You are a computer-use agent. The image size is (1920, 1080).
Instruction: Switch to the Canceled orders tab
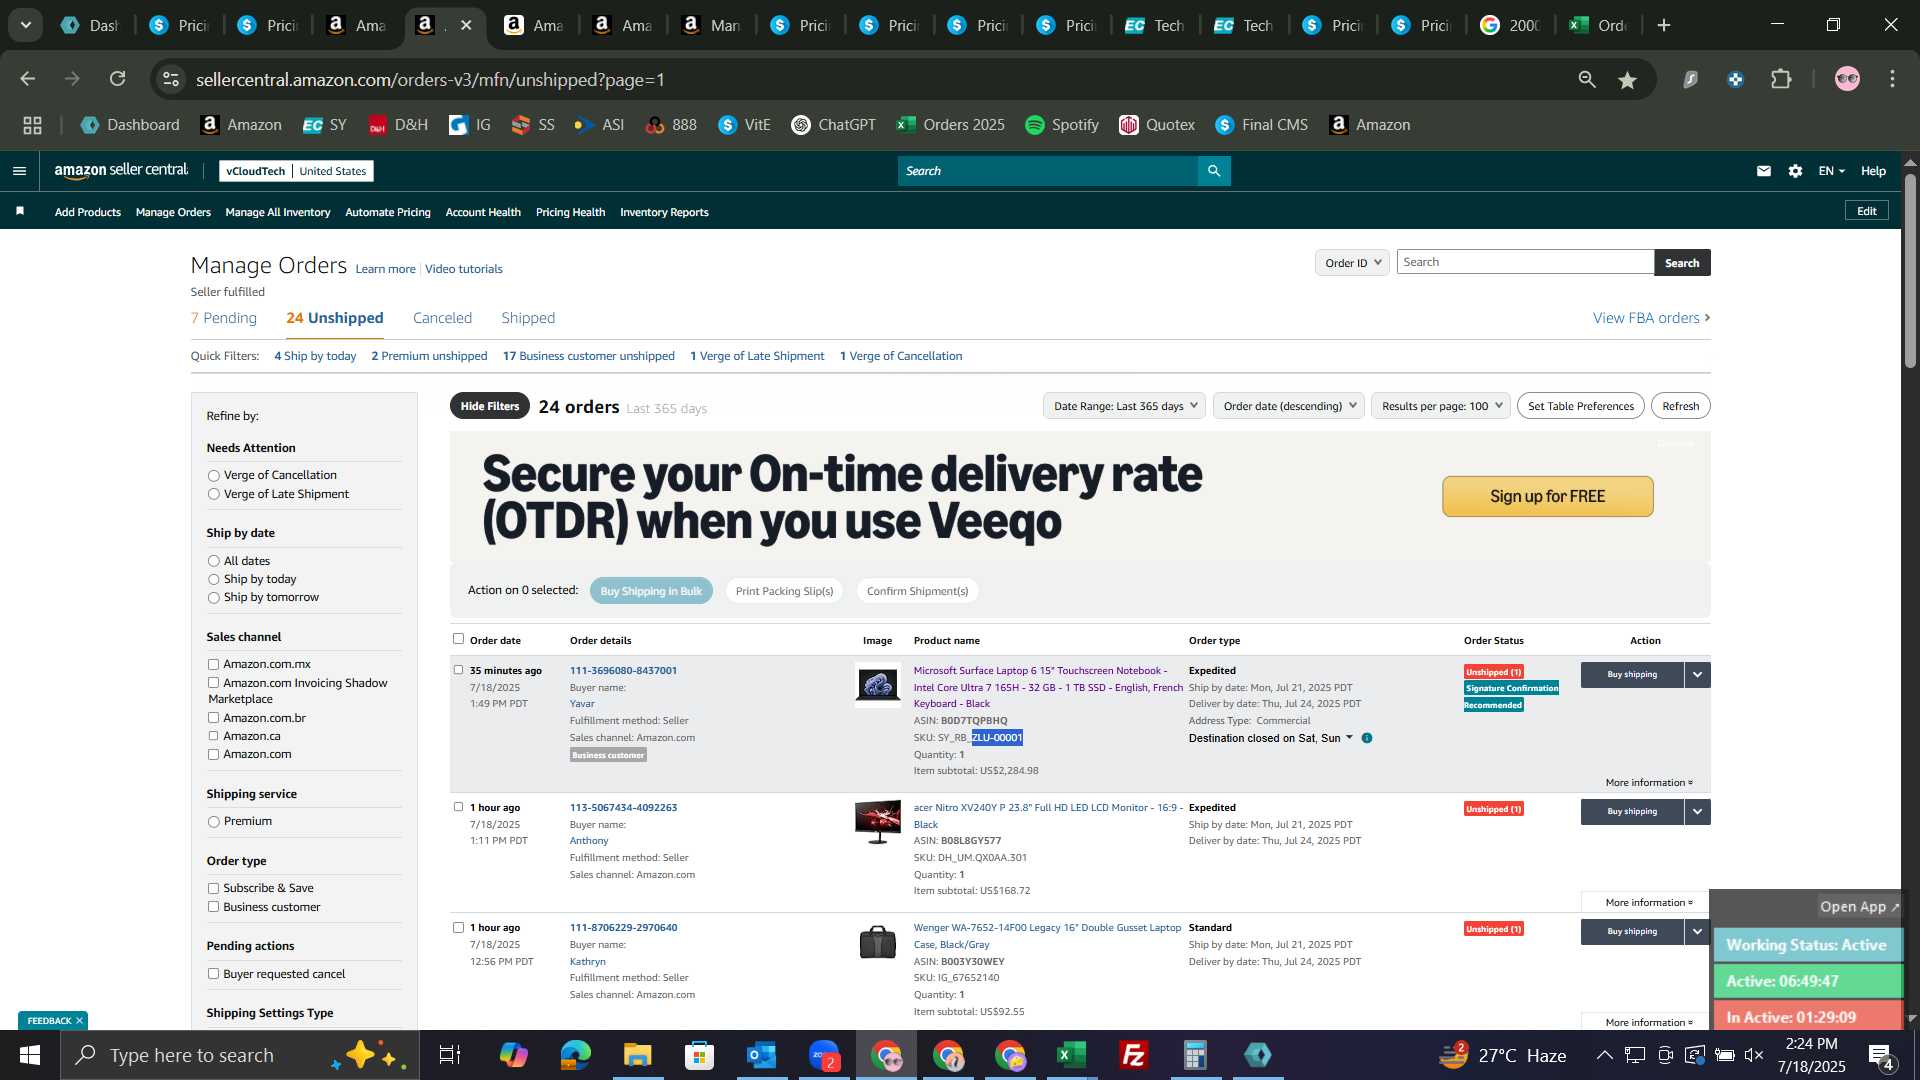point(442,318)
